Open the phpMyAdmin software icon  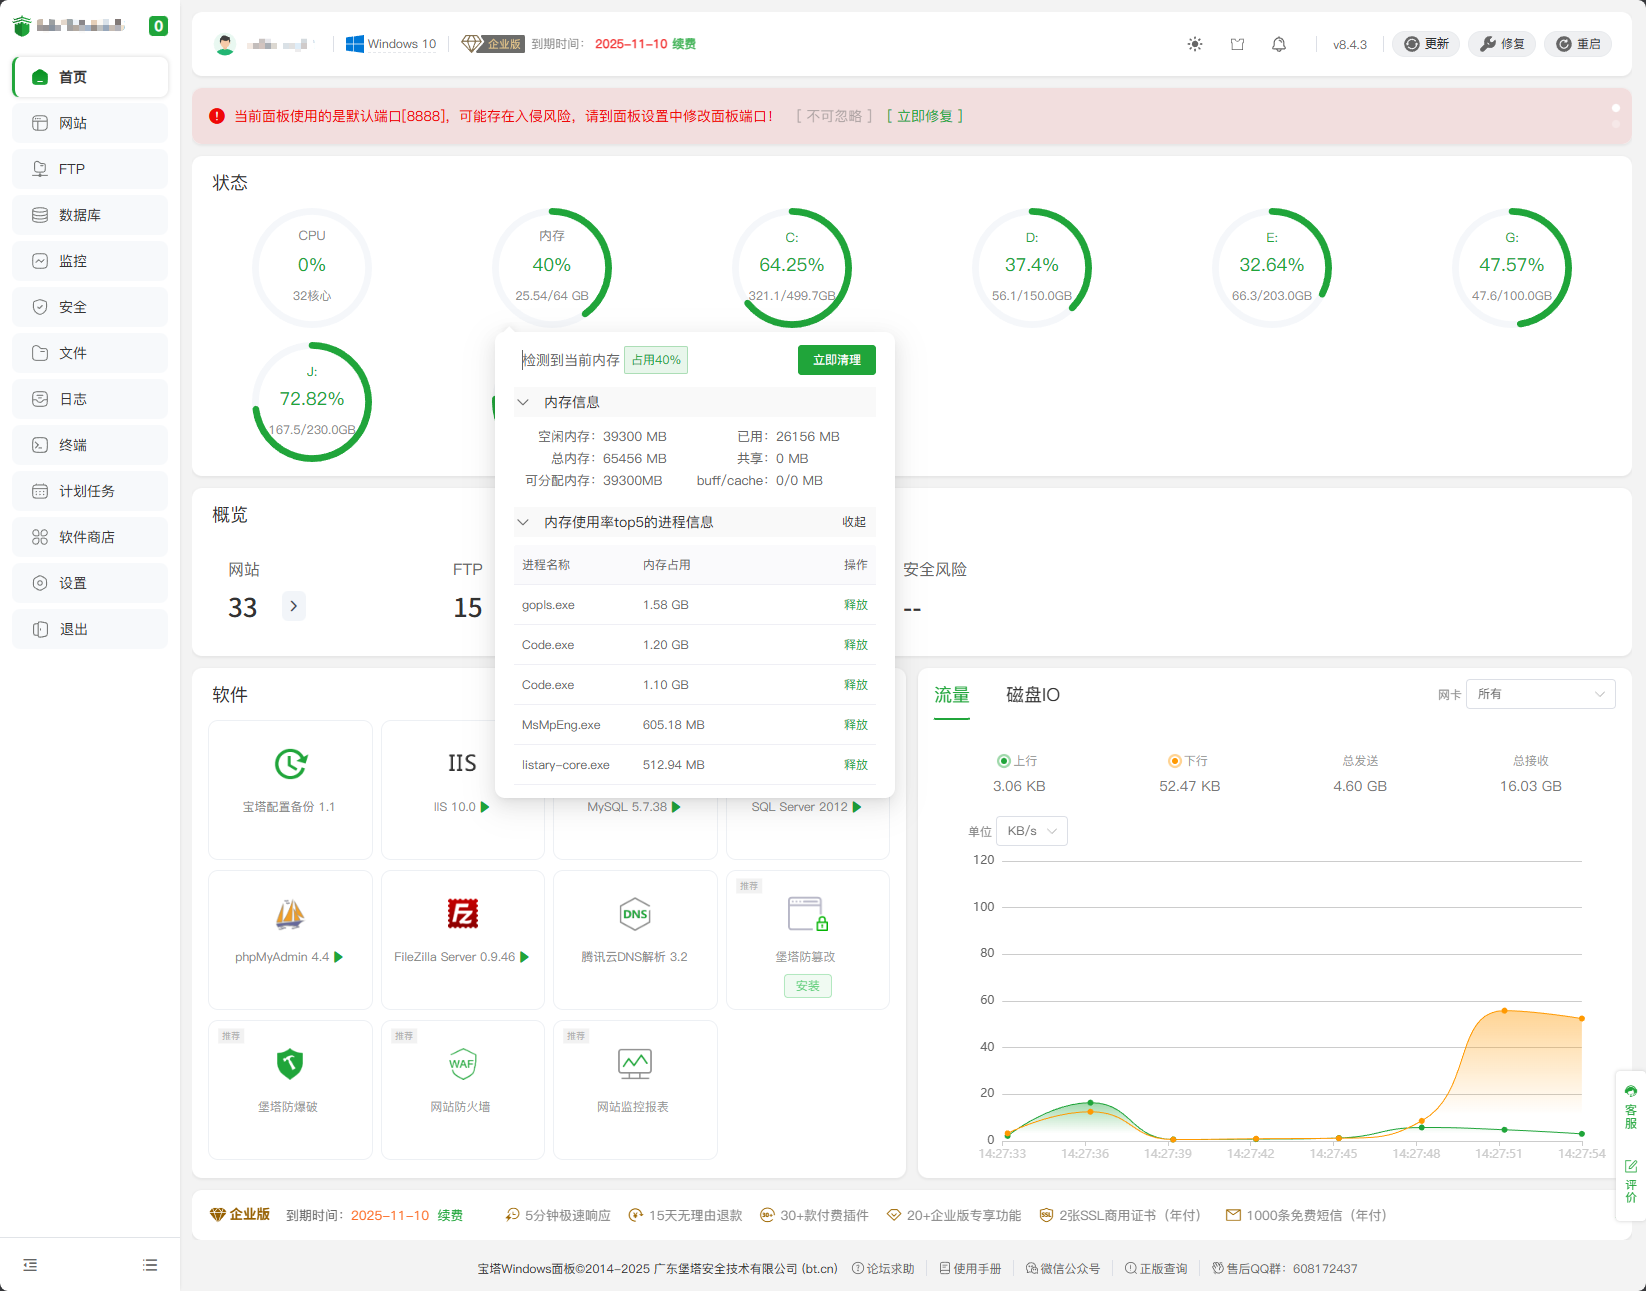click(x=290, y=914)
